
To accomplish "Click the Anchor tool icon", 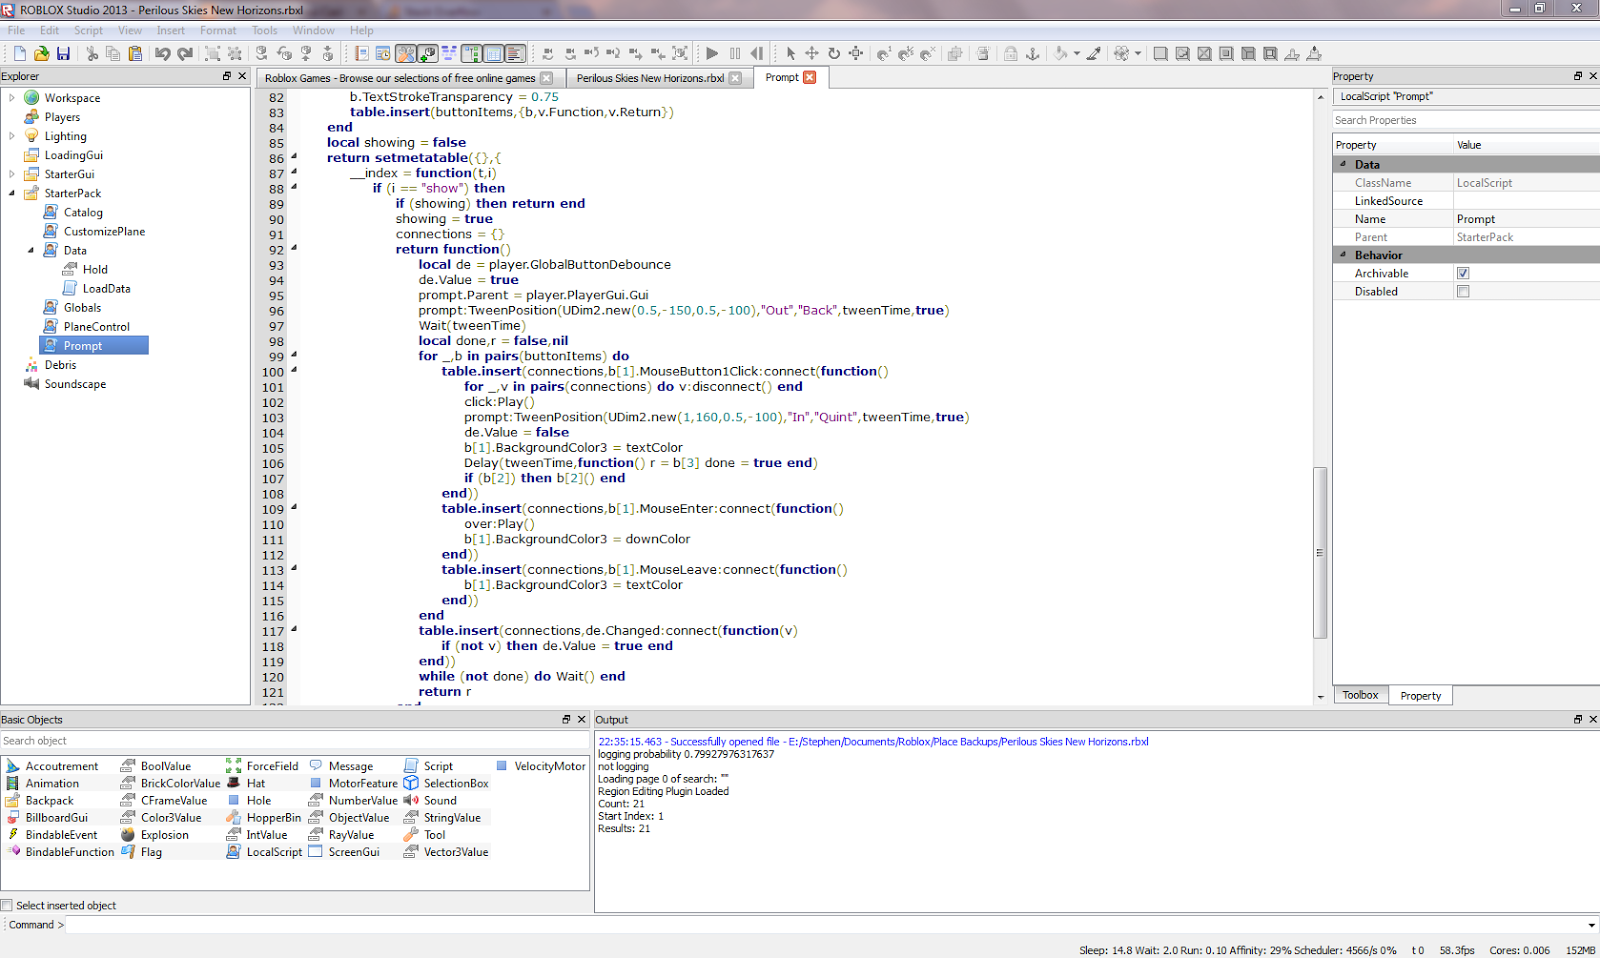I will [x=1033, y=54].
